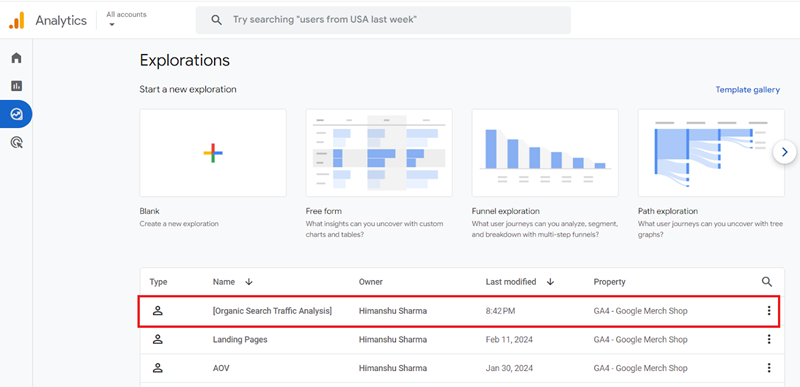This screenshot has height=387, width=800.
Task: Click the Name column header
Action: point(223,281)
